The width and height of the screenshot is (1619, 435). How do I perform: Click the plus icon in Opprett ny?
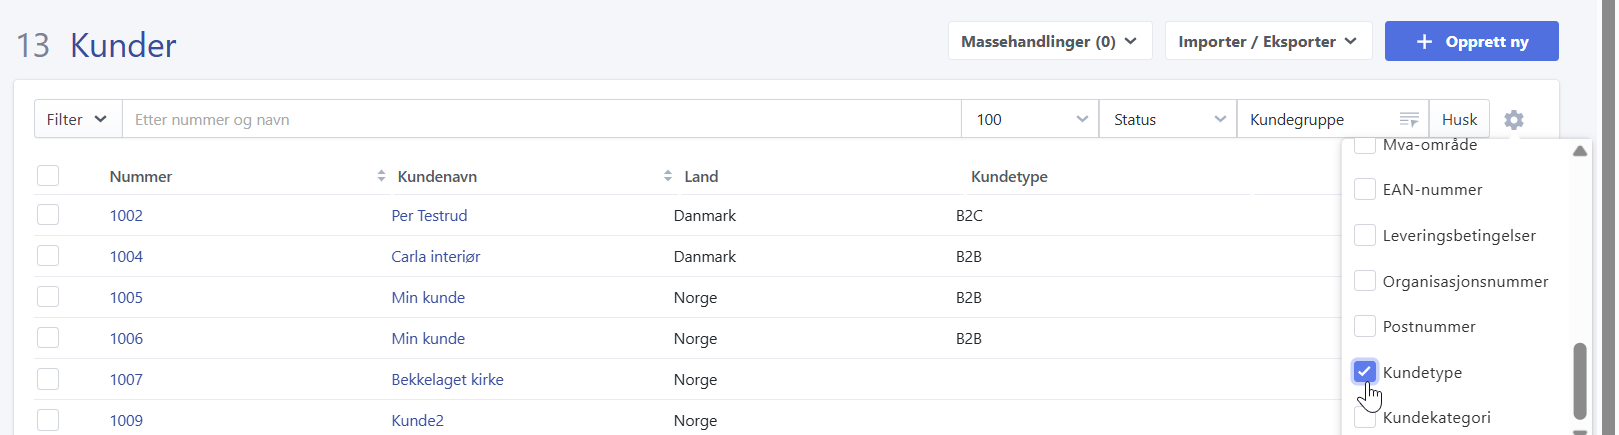(x=1424, y=42)
